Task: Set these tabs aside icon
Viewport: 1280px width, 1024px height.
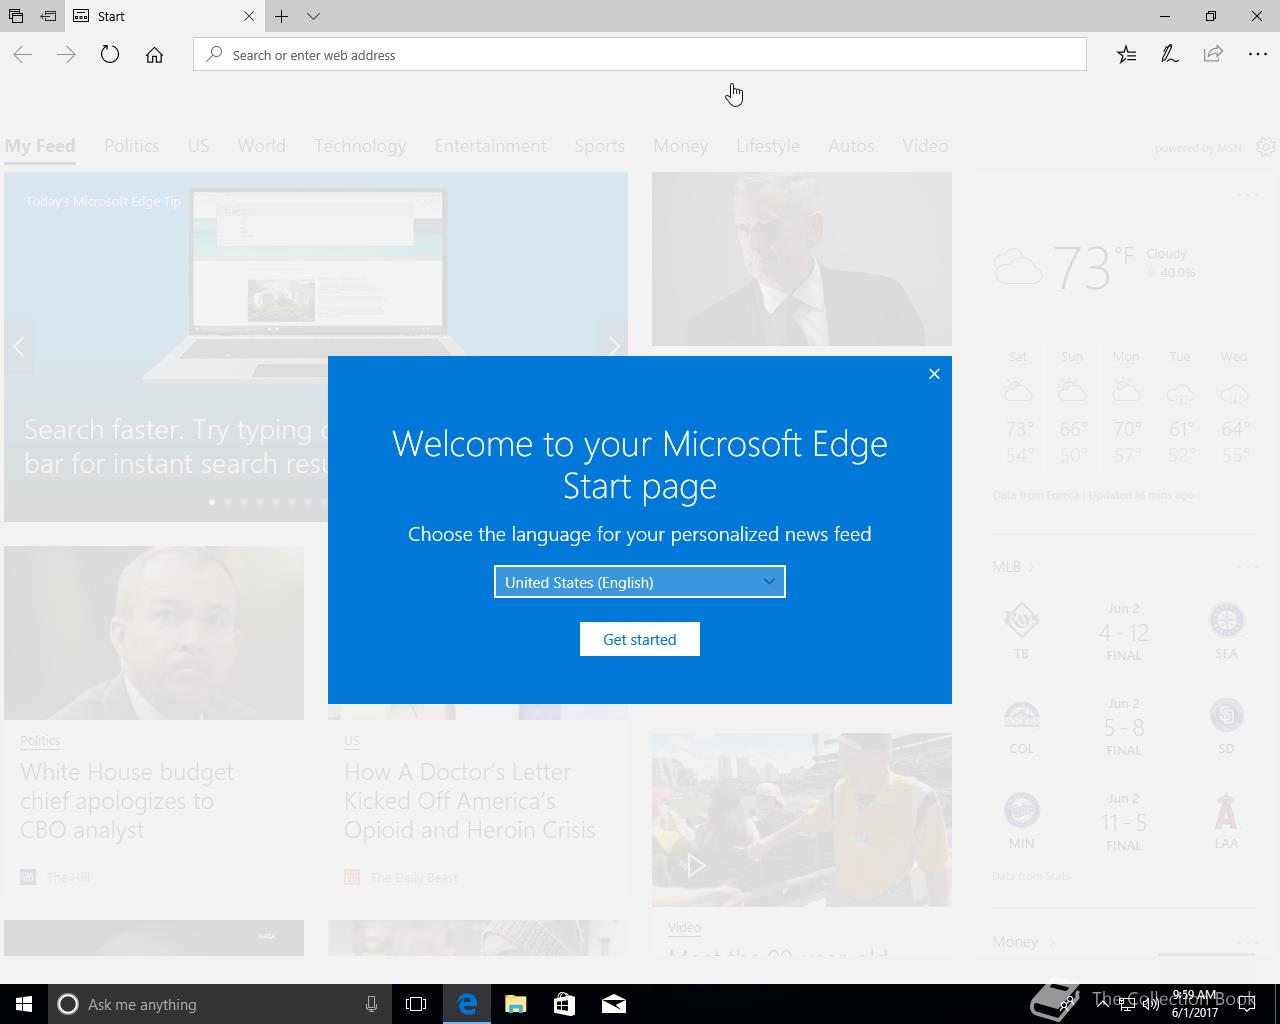Action: (48, 16)
